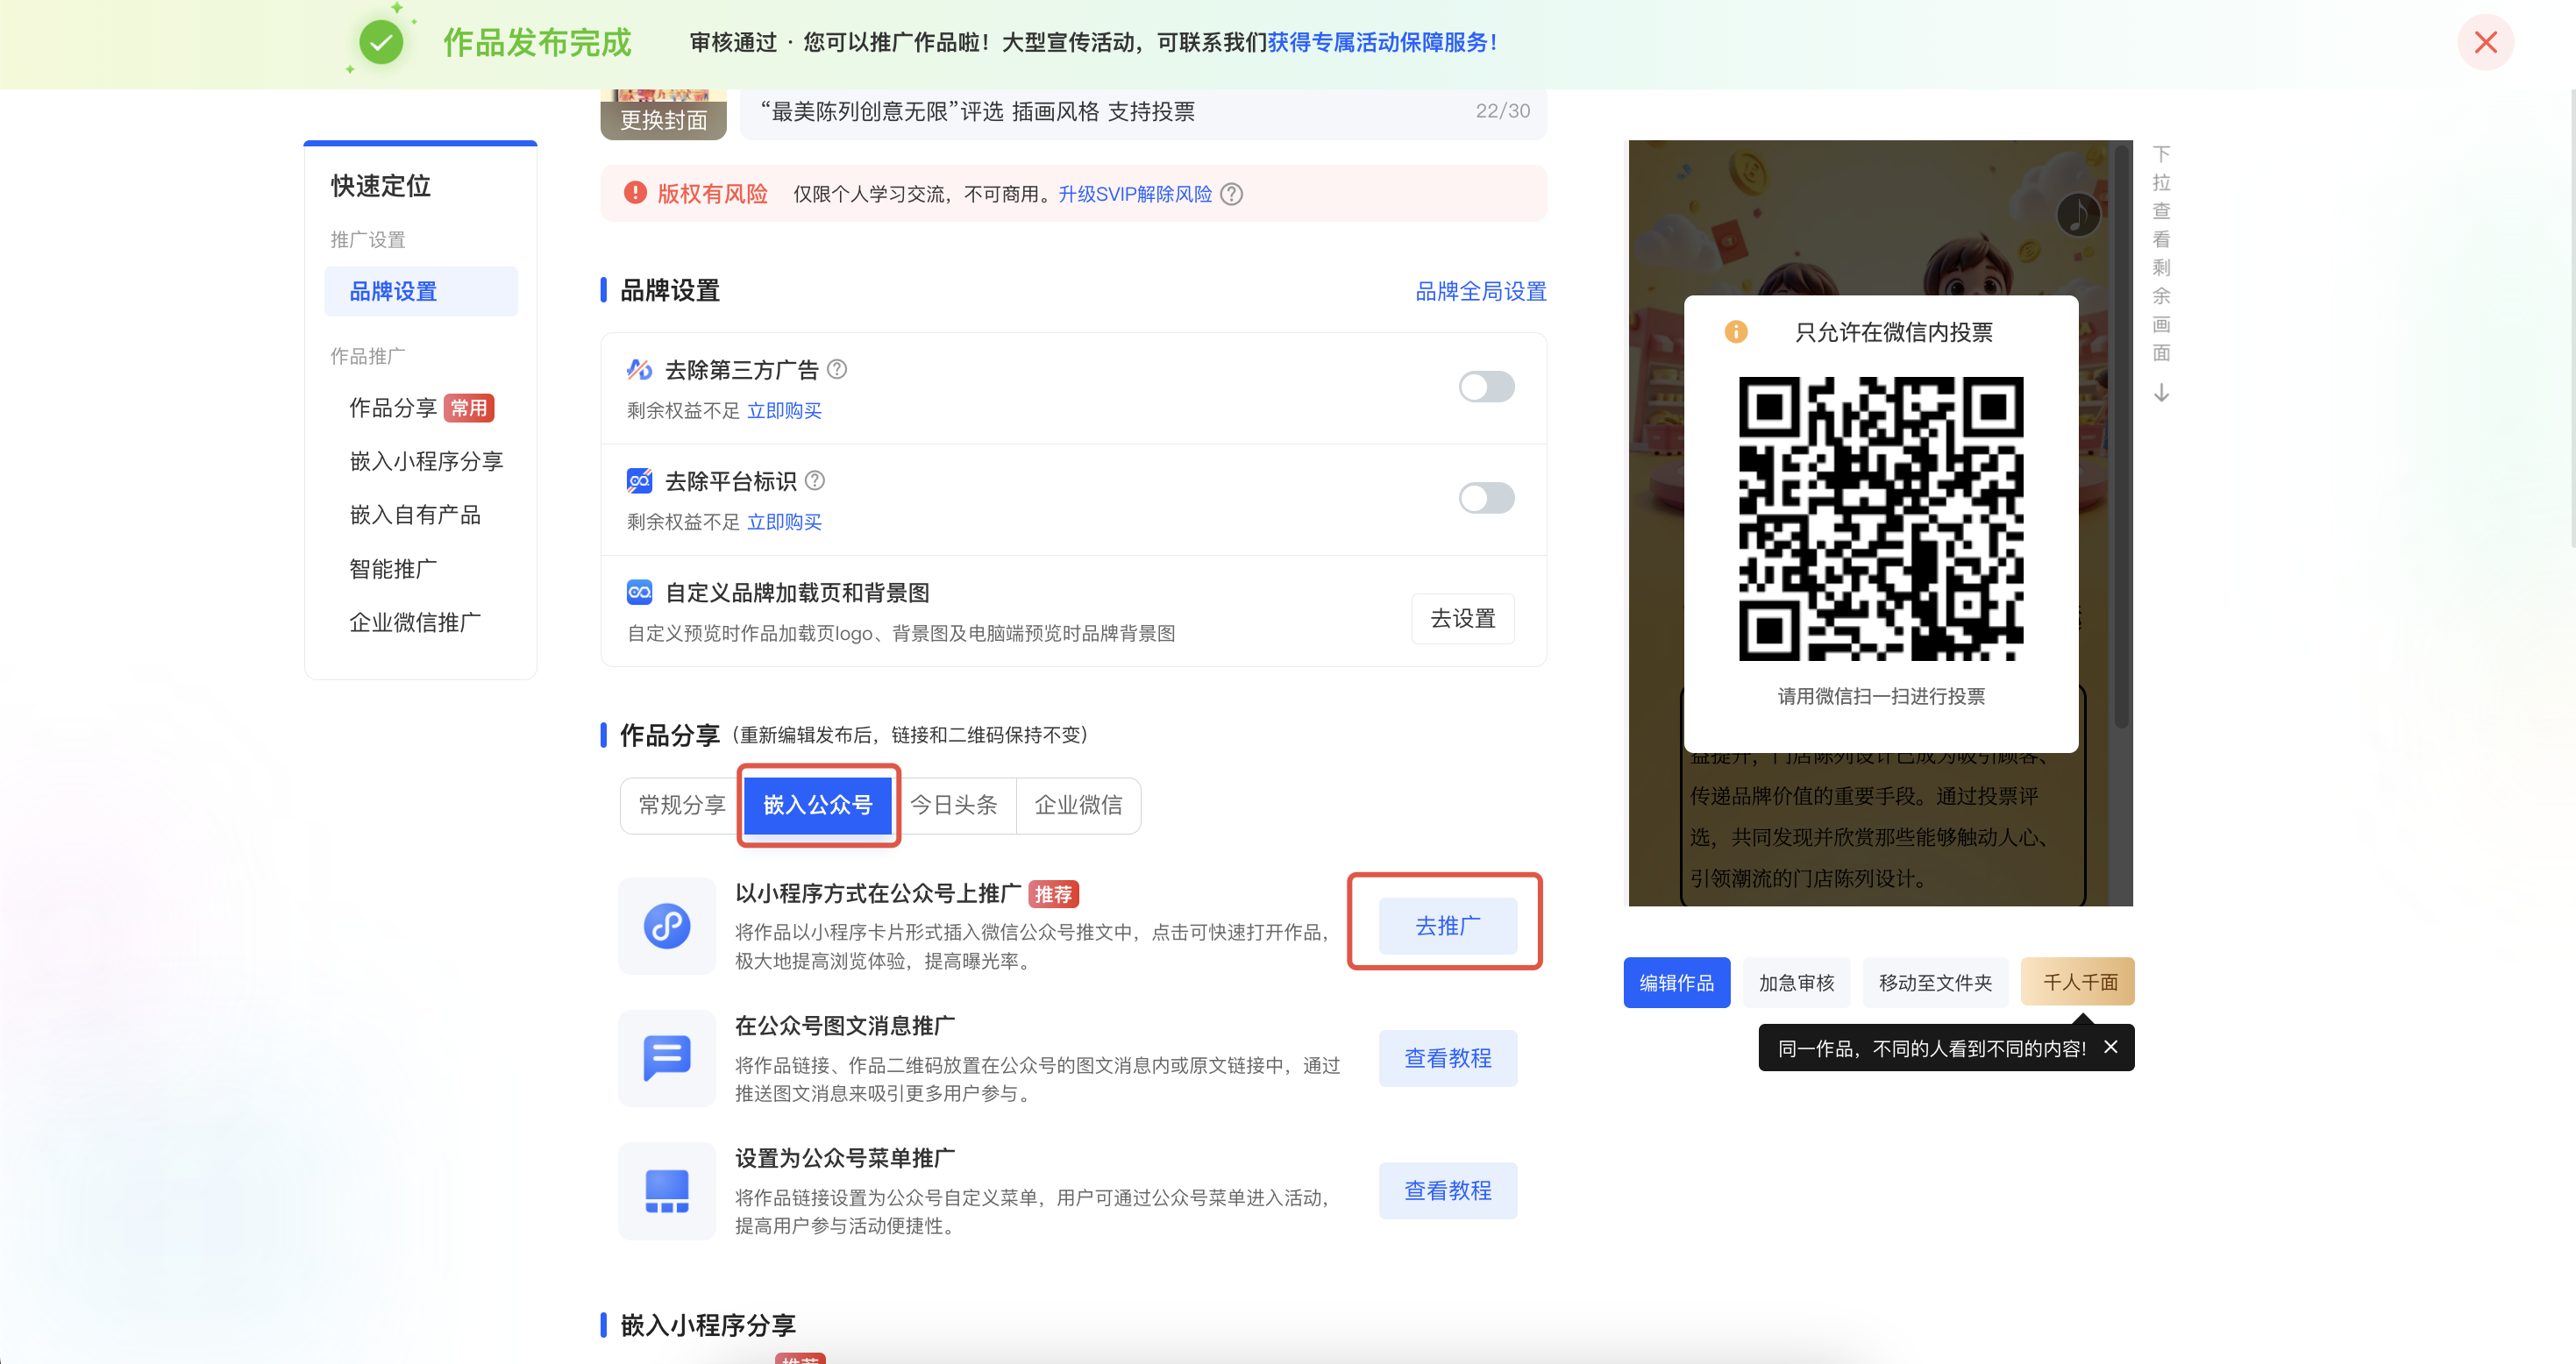This screenshot has width=2576, height=1364.
Task: Click 立即购买 under 去除平台标识
Action: point(784,521)
